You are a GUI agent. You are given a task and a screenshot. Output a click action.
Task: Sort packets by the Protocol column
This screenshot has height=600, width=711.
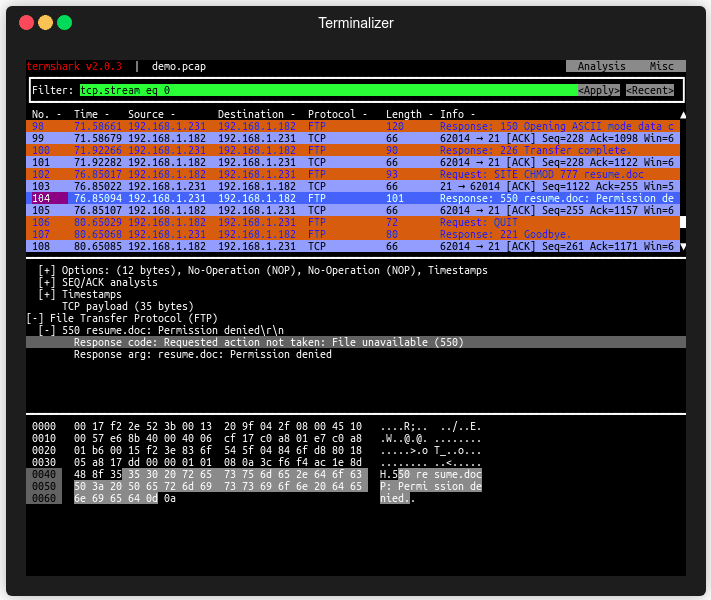pos(337,114)
